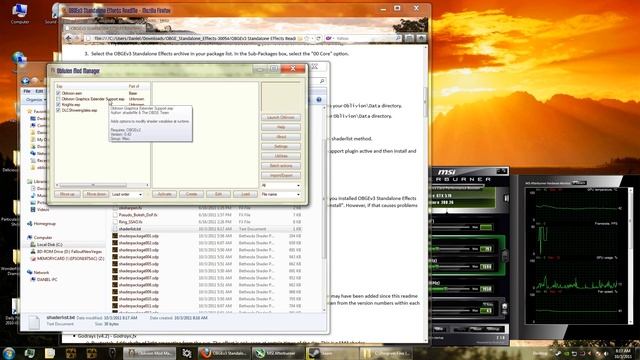Click Move up button in Mod Manager
The height and width of the screenshot is (360, 640).
tap(67, 194)
